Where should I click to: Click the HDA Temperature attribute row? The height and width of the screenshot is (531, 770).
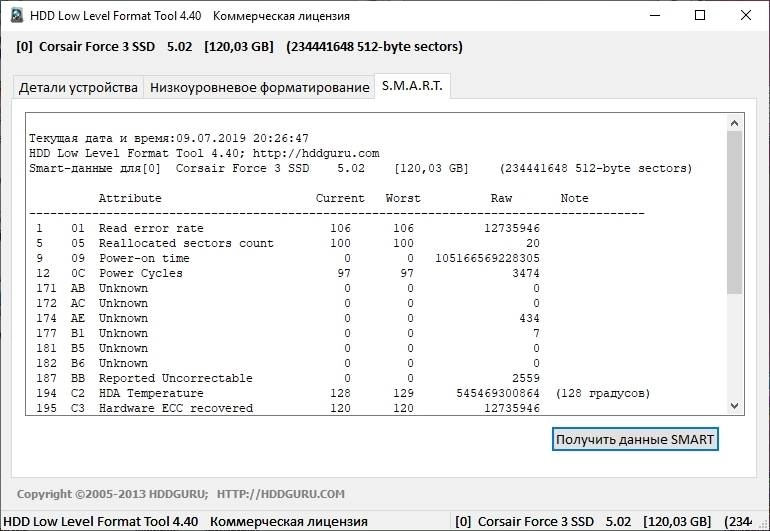(x=343, y=393)
